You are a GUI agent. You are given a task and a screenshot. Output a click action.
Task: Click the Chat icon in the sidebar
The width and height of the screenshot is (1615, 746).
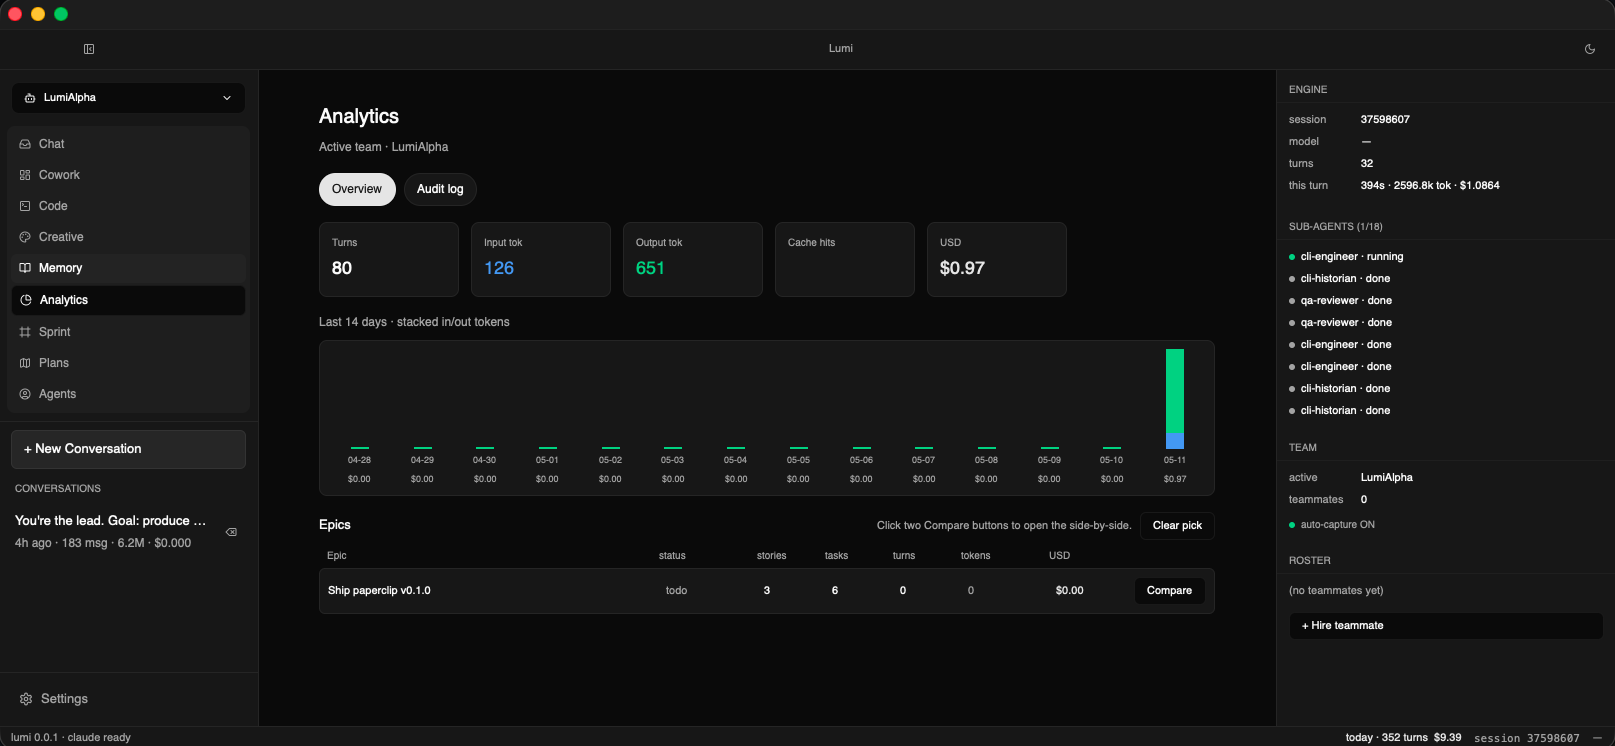(25, 144)
